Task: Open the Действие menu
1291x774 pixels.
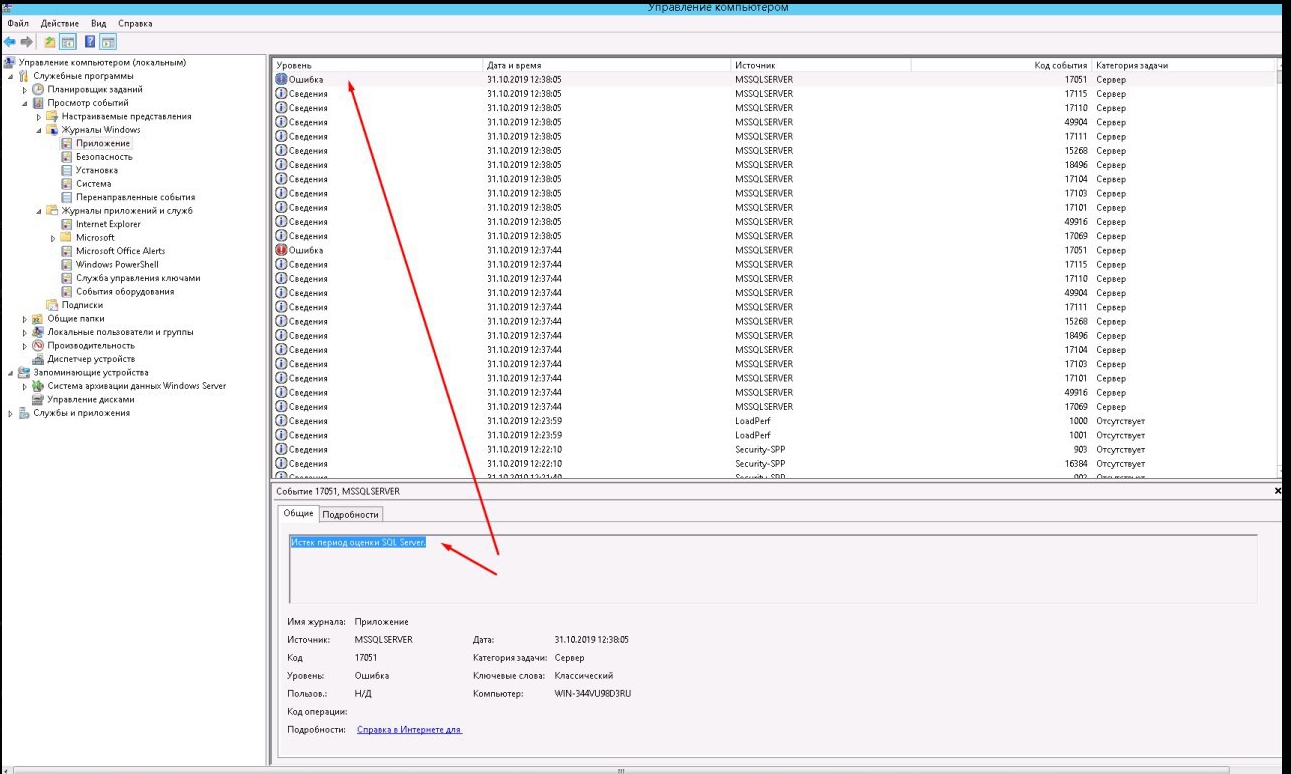Action: click(x=60, y=23)
